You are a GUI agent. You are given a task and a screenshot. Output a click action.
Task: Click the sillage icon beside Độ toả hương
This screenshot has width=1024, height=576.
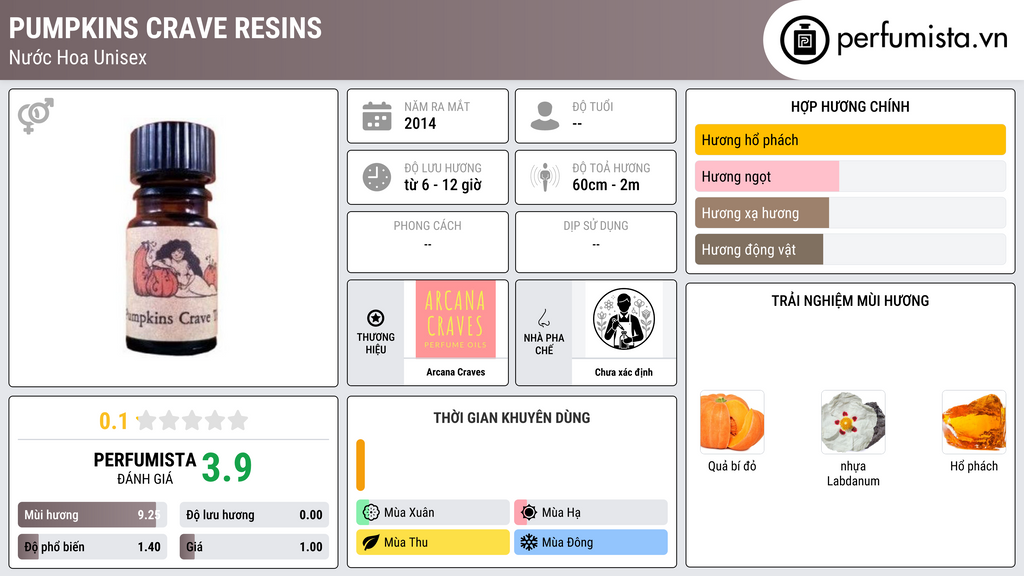click(545, 177)
